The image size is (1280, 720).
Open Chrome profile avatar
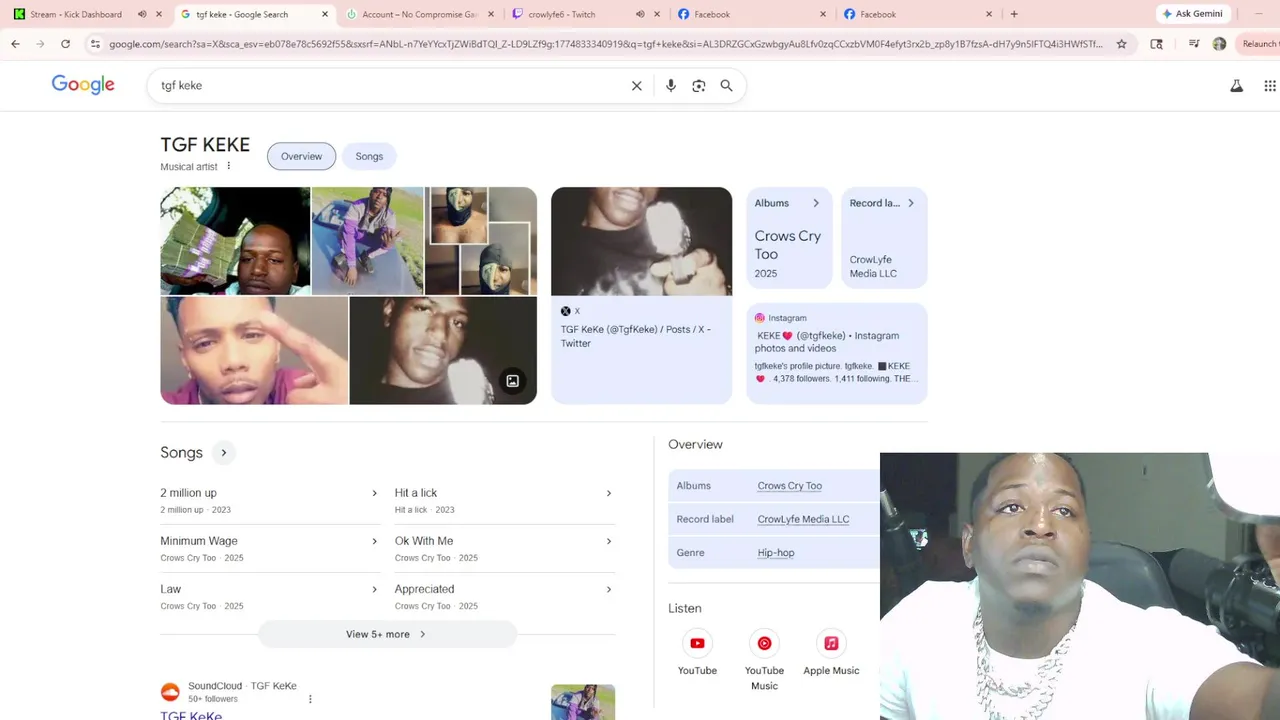click(x=1219, y=44)
